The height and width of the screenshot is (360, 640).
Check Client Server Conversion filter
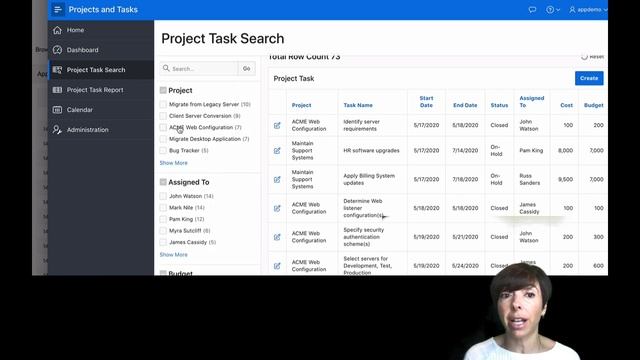click(x=163, y=116)
